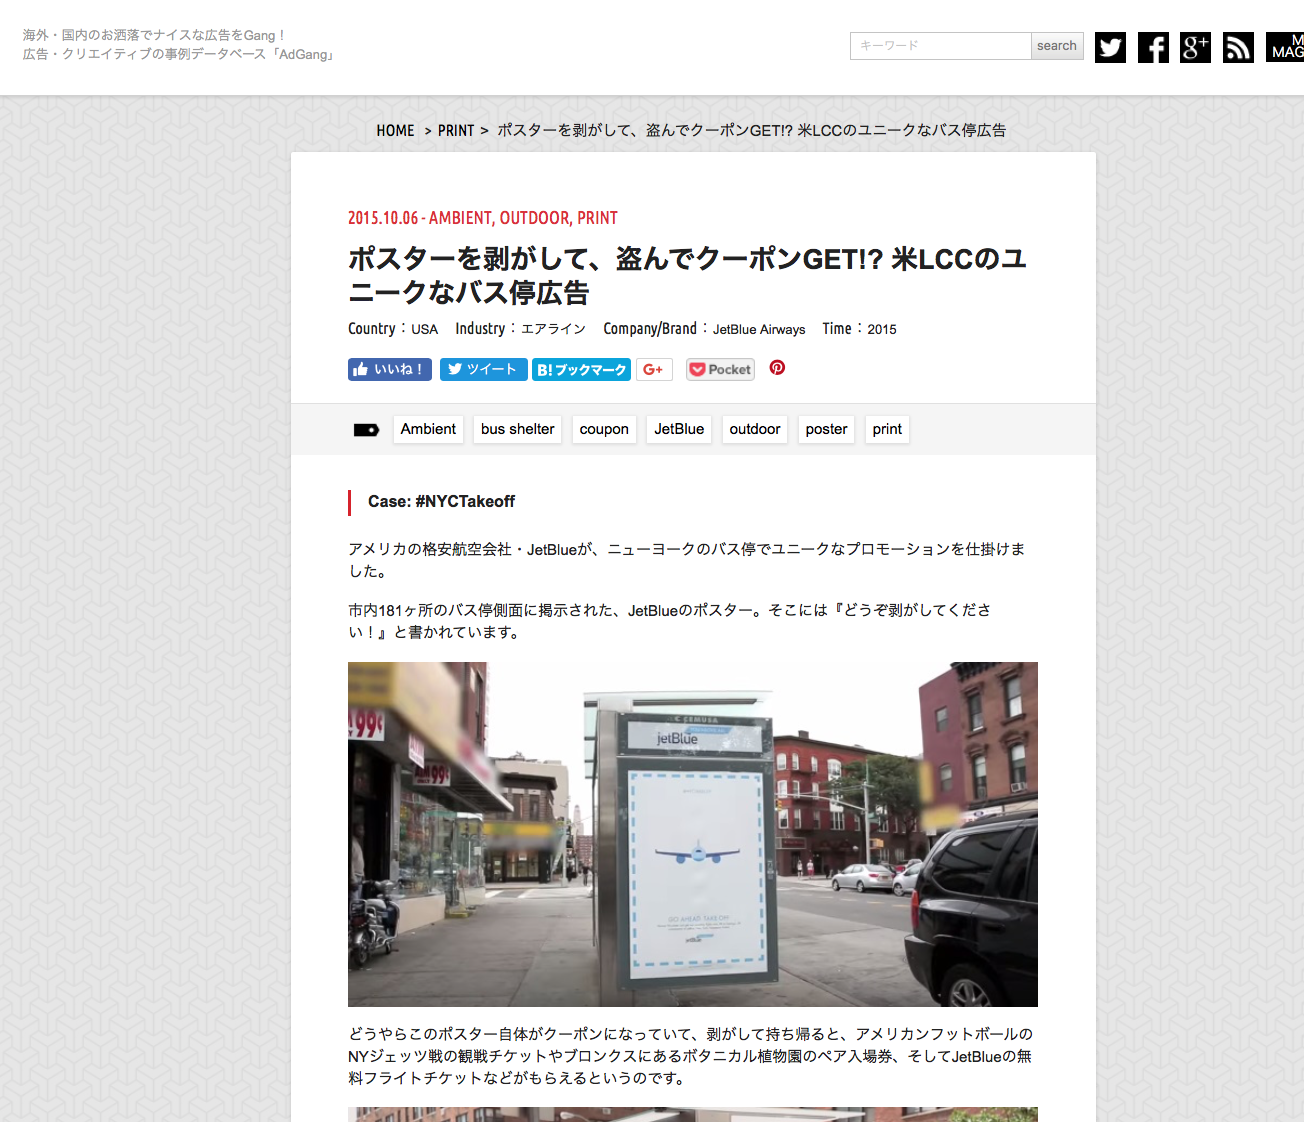Save article with Pocket button

point(720,369)
